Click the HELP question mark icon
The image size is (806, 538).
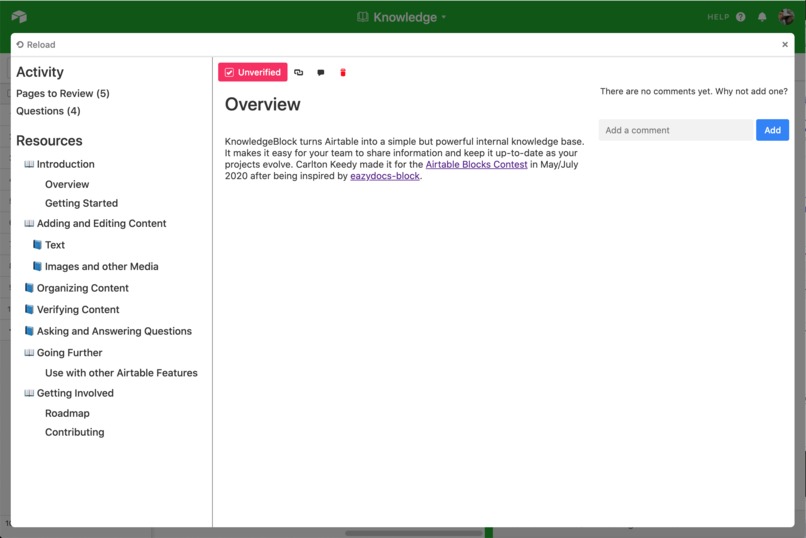(x=740, y=17)
